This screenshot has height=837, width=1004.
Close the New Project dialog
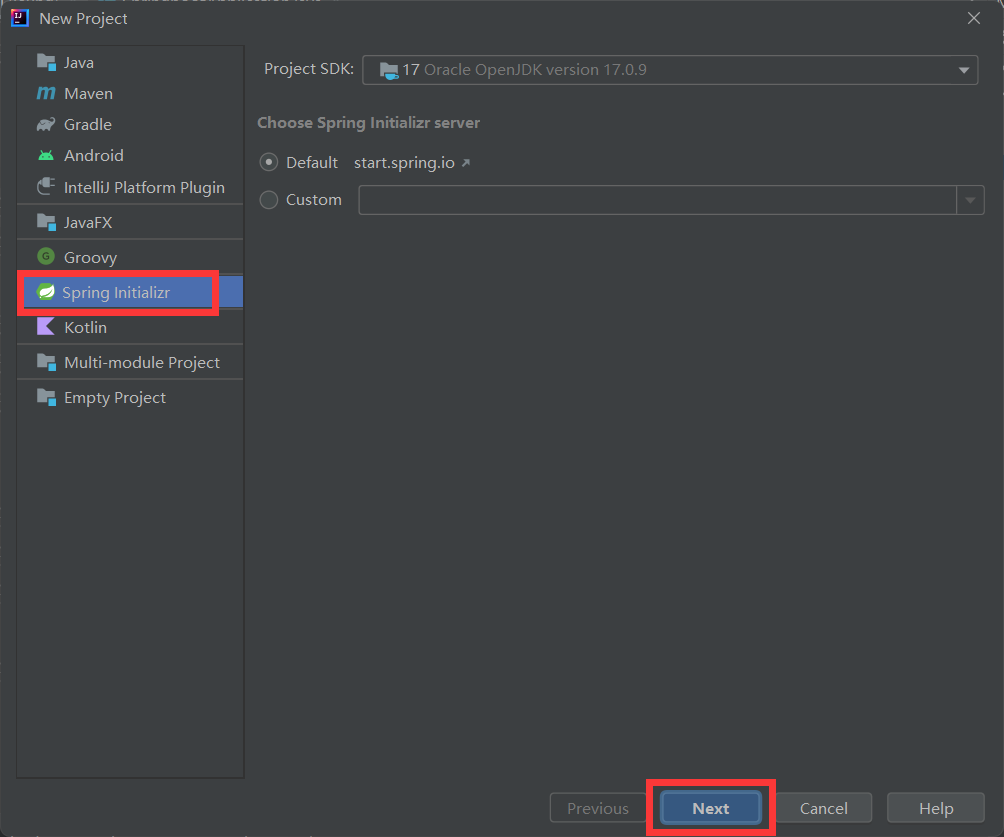pos(974,18)
